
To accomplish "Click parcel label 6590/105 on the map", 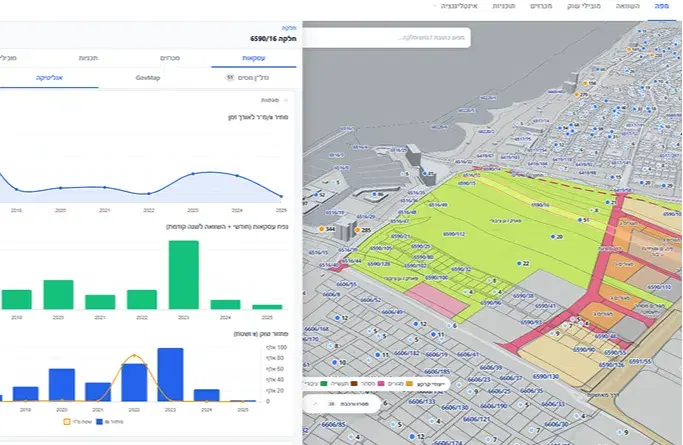I will [x=381, y=249].
